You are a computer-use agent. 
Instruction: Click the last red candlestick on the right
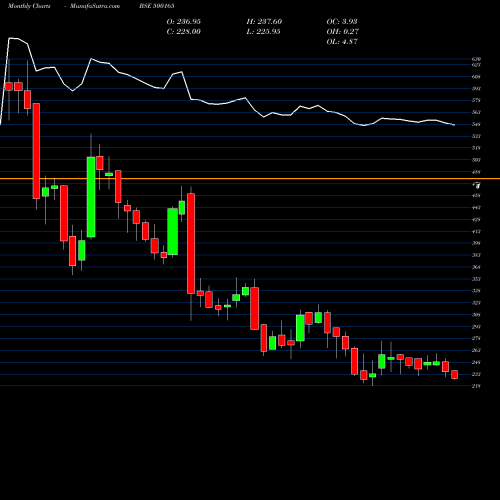click(454, 374)
